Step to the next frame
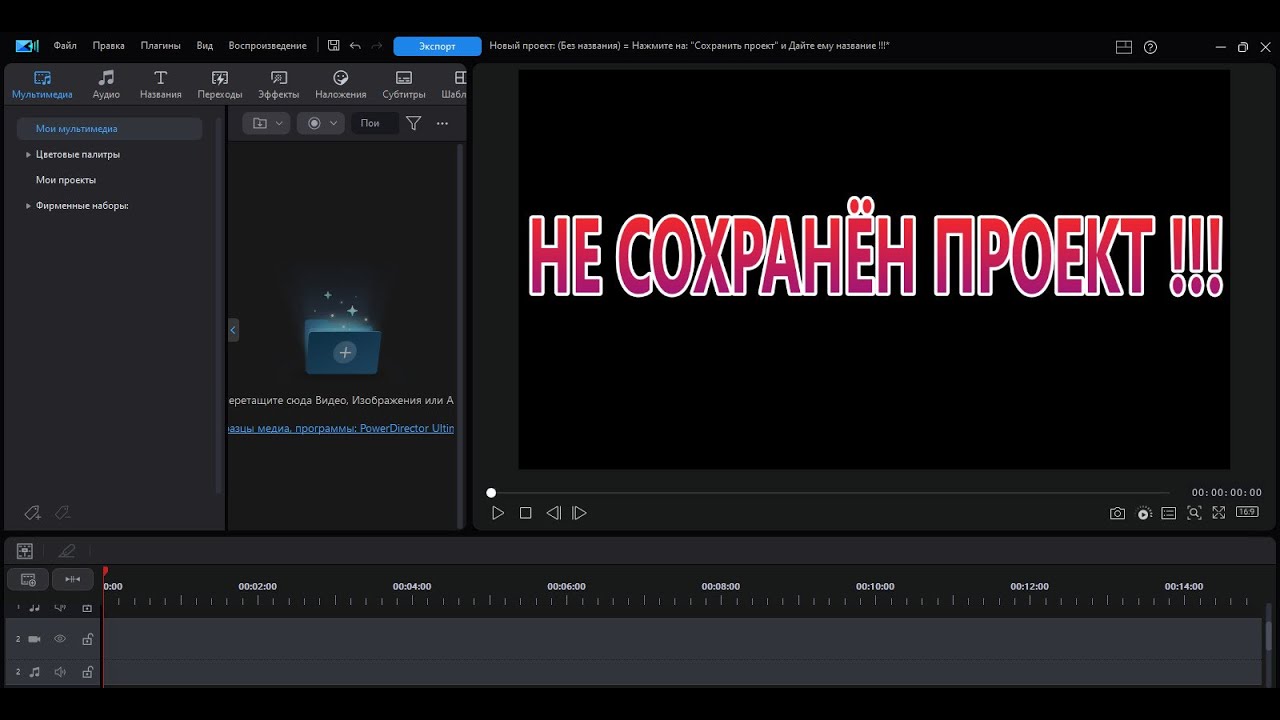This screenshot has width=1280, height=720. point(579,513)
